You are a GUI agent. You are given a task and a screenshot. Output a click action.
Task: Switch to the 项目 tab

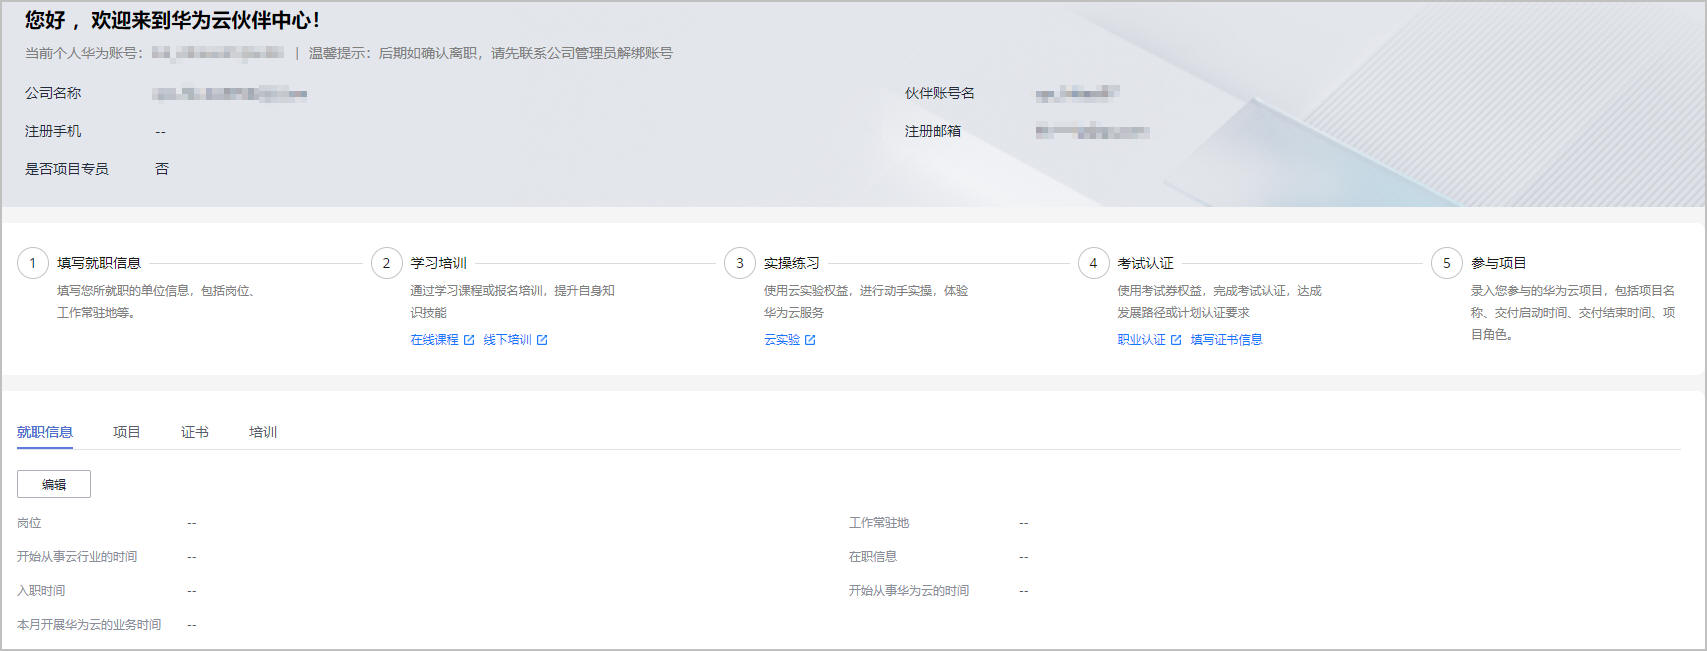(x=126, y=432)
